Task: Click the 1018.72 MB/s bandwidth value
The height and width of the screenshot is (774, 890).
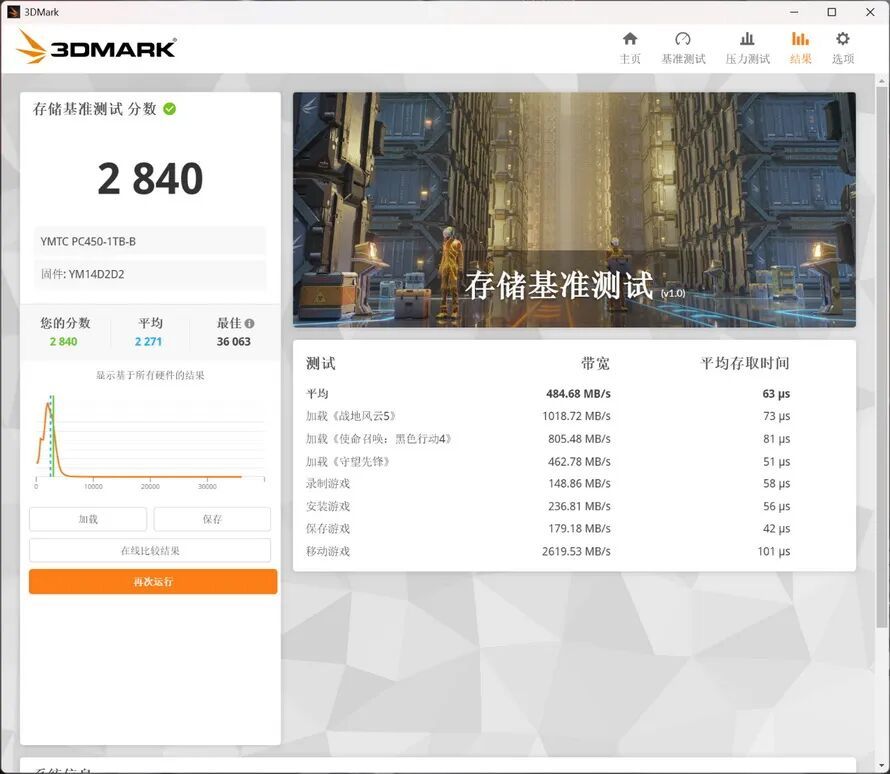Action: tap(576, 416)
